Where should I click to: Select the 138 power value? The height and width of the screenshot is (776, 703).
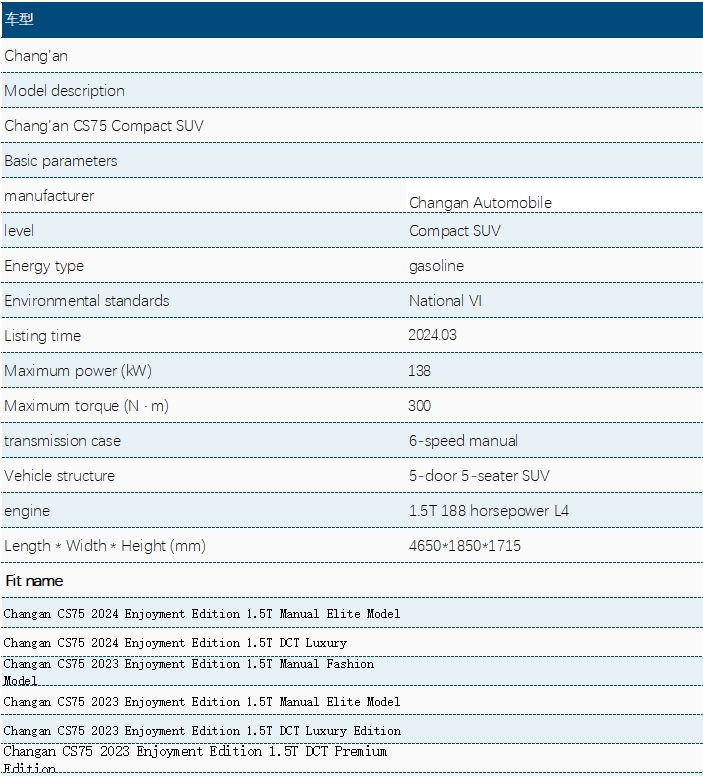click(419, 371)
